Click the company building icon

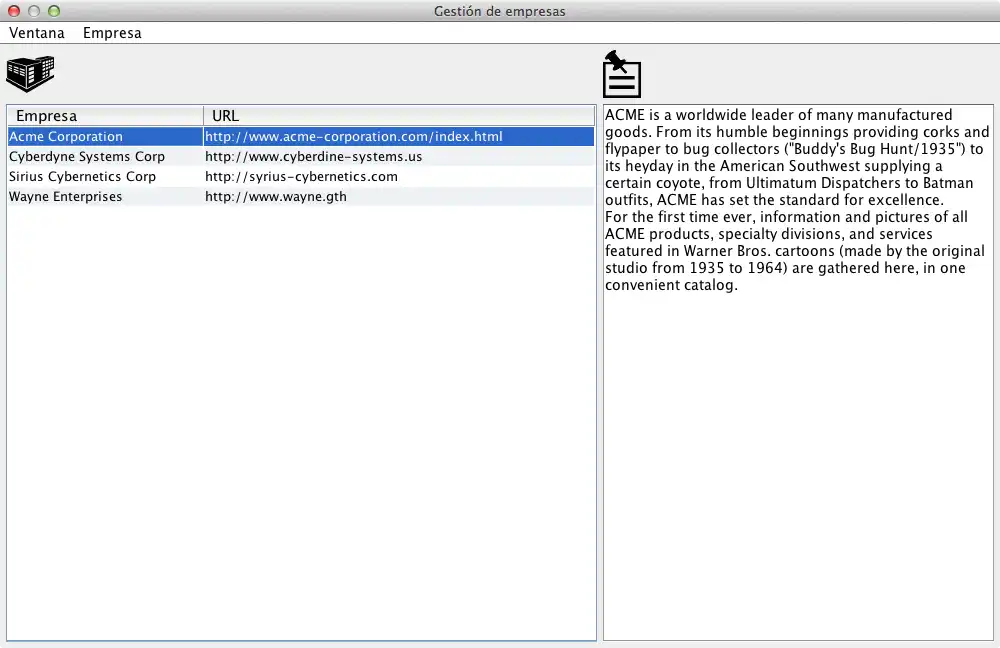[x=30, y=73]
